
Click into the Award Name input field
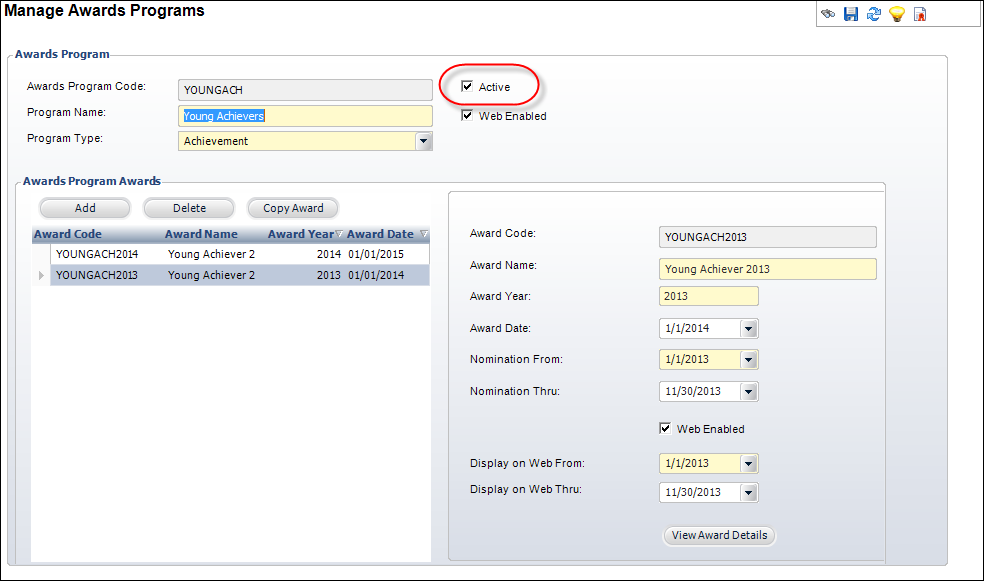pos(767,269)
